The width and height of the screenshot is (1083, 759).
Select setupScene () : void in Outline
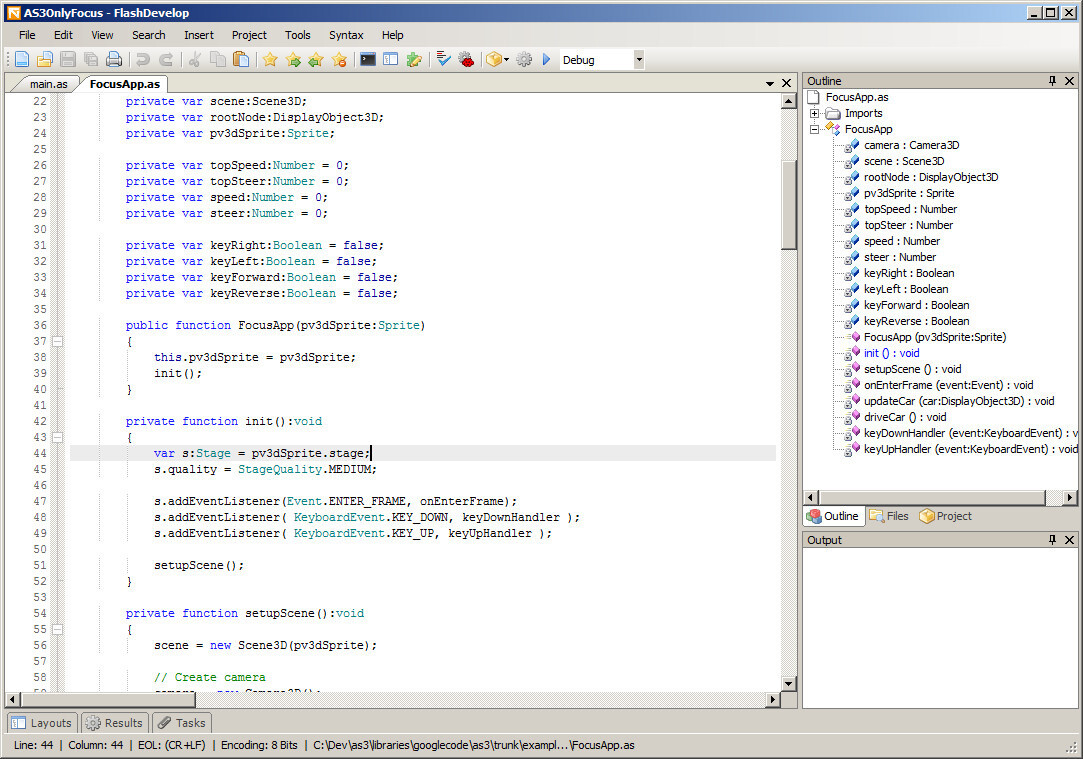coord(912,369)
